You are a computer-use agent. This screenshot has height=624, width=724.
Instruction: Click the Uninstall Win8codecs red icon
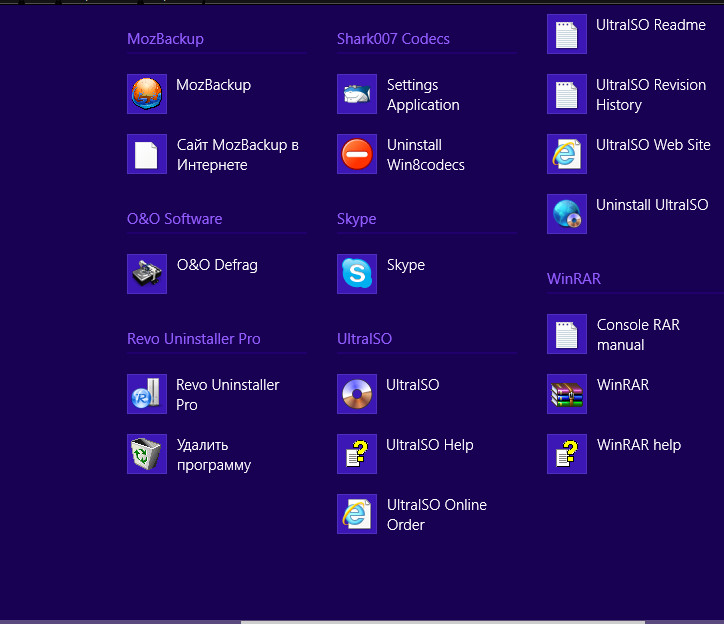coord(357,154)
